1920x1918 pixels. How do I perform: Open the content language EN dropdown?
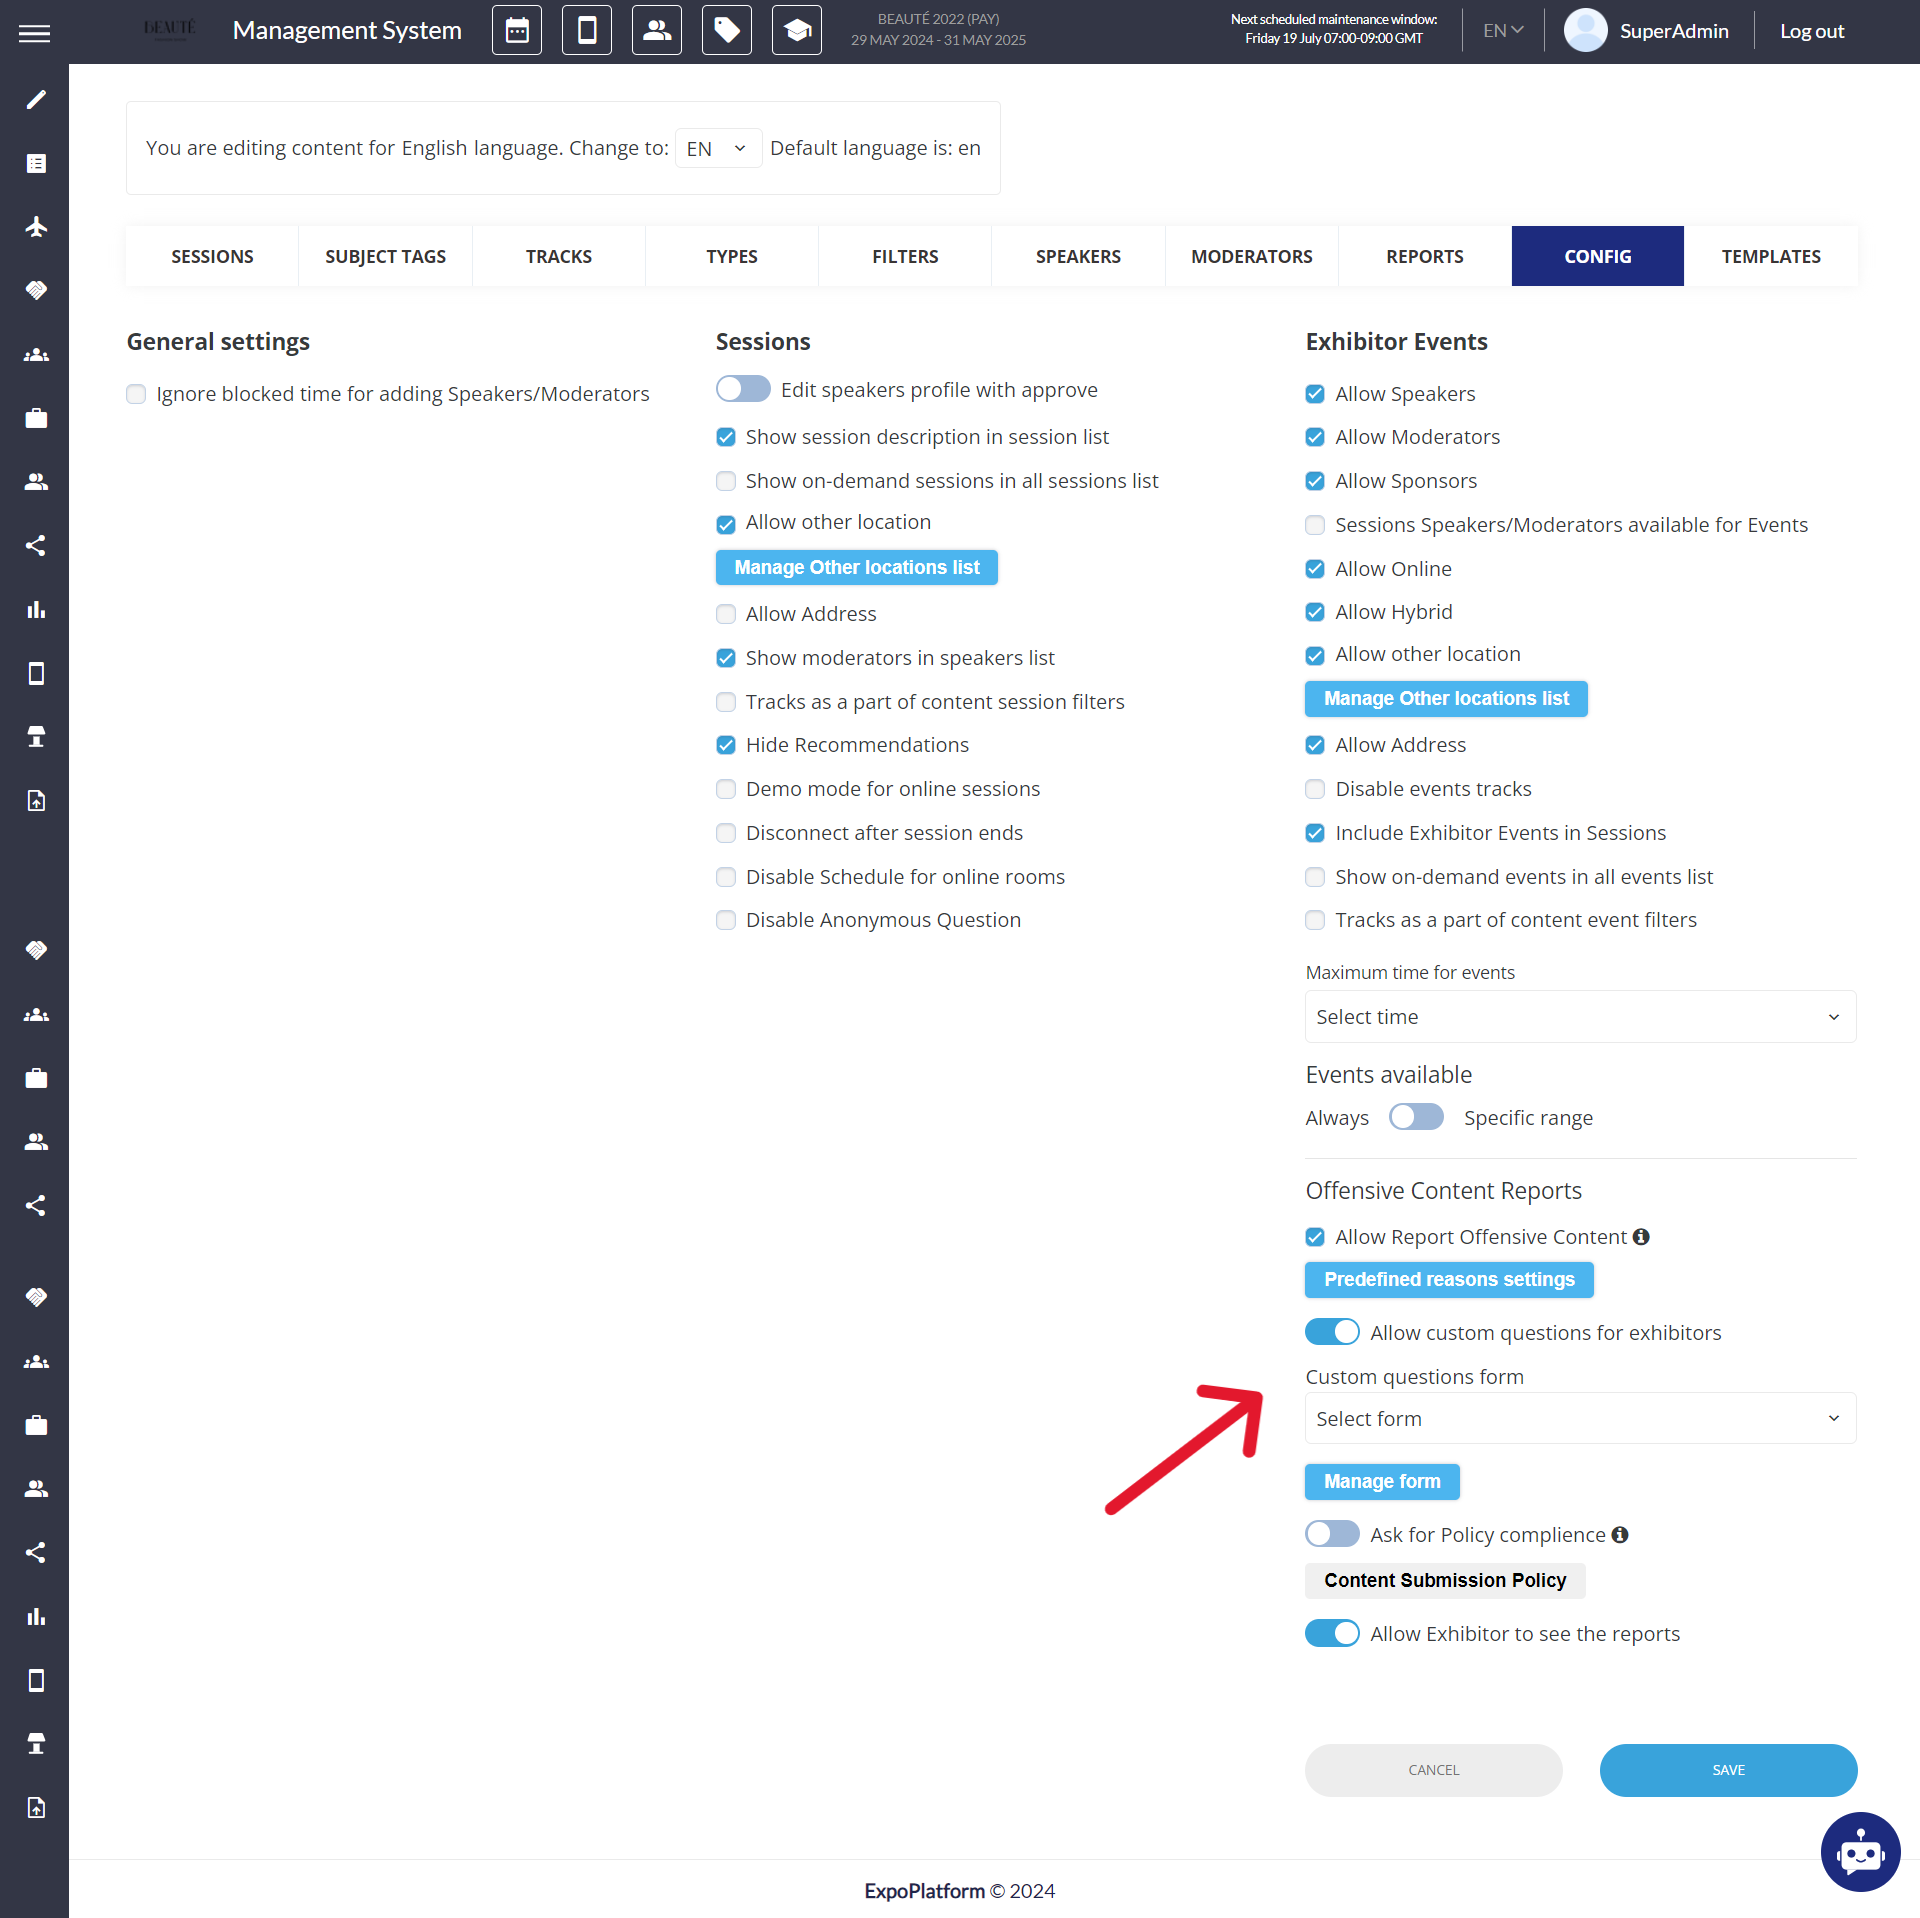[x=718, y=148]
